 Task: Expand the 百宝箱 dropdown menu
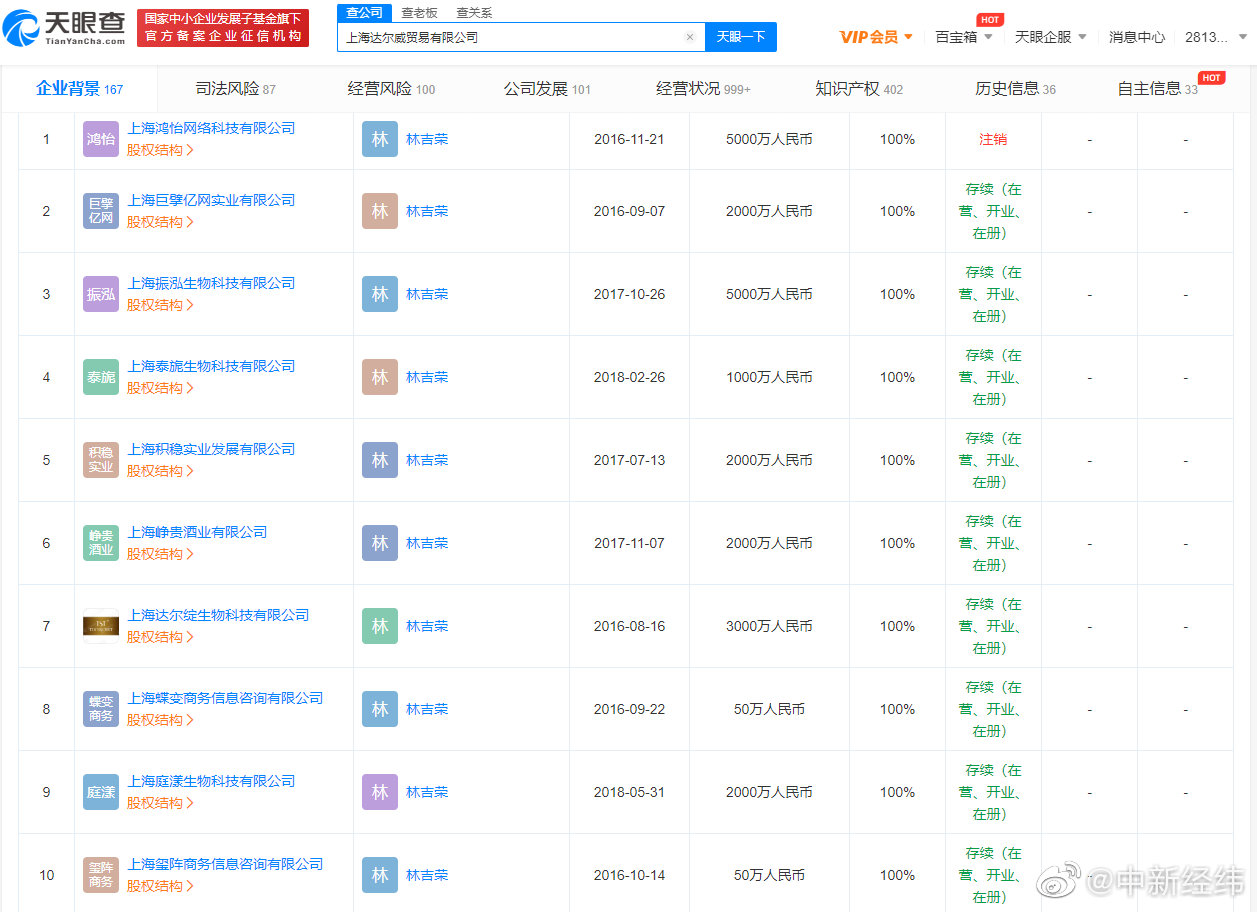pos(957,36)
